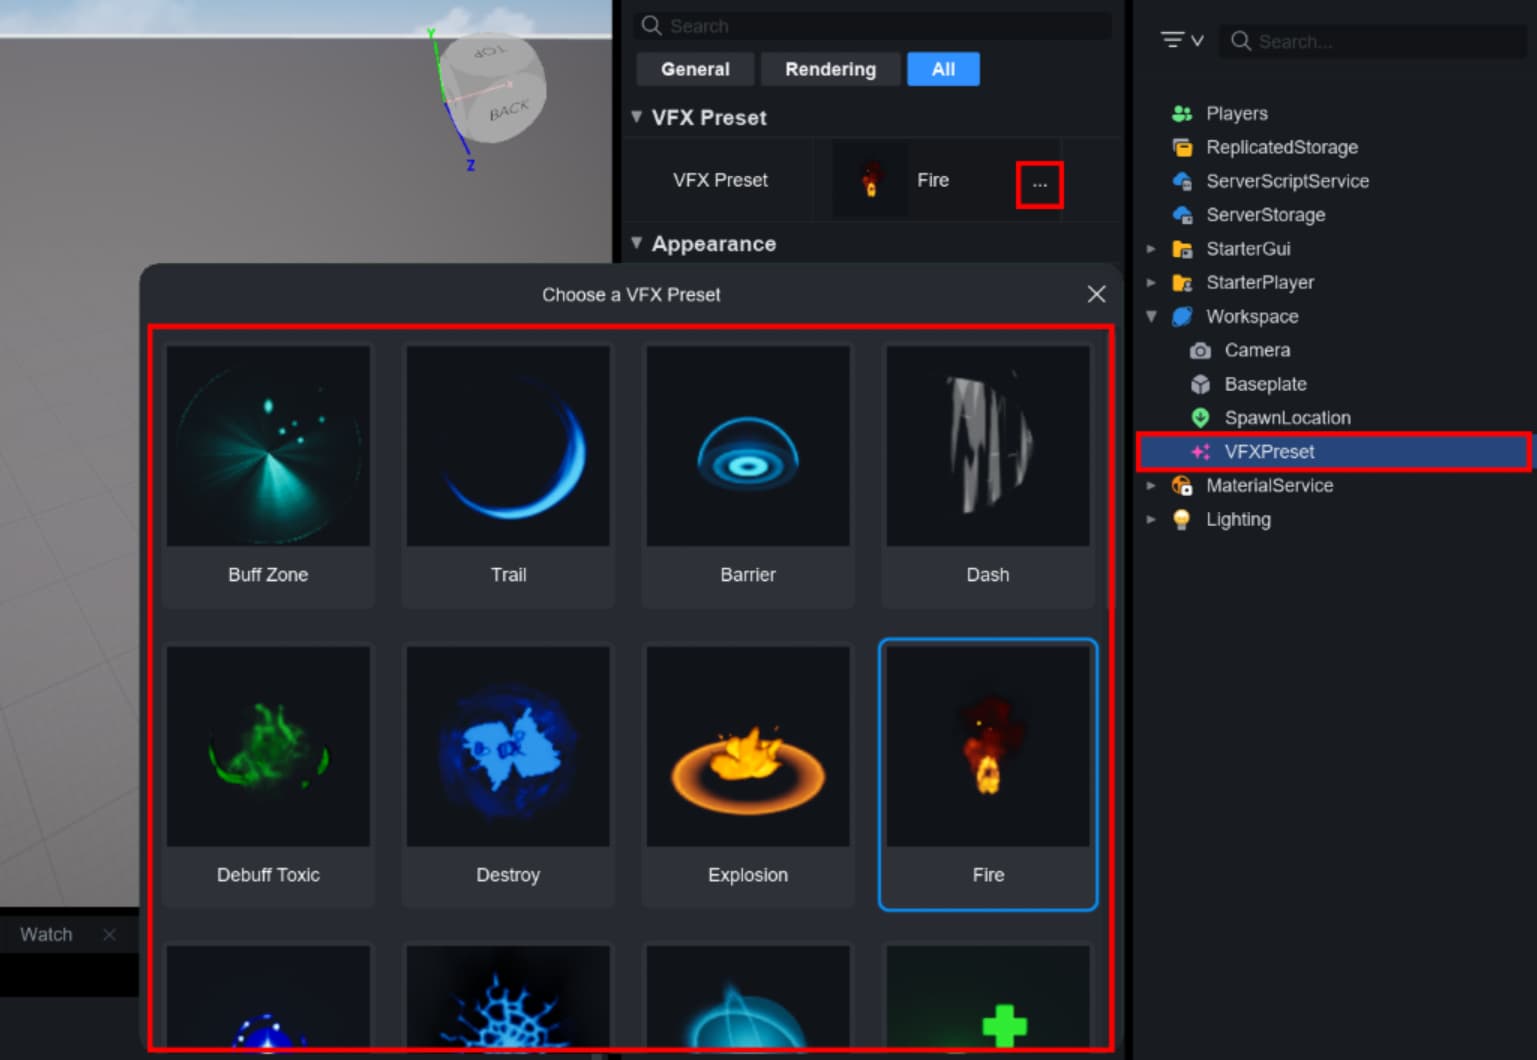Collapse the Workspace tree node

(1151, 317)
